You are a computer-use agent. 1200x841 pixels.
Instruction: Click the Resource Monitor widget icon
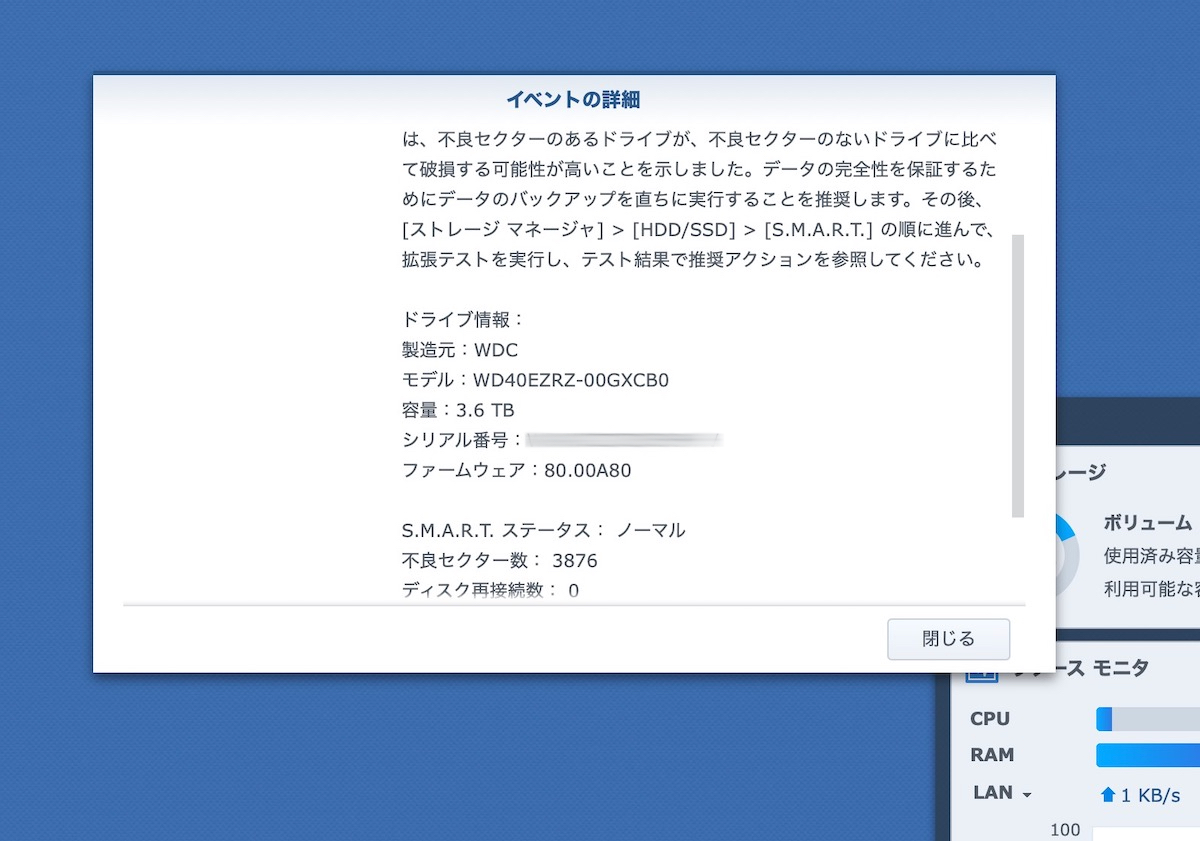(981, 671)
